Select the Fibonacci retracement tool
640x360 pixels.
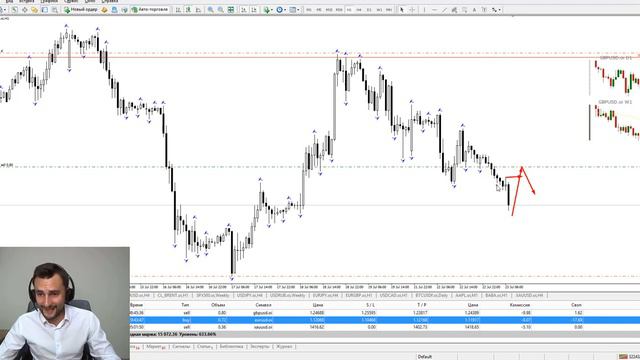point(464,10)
